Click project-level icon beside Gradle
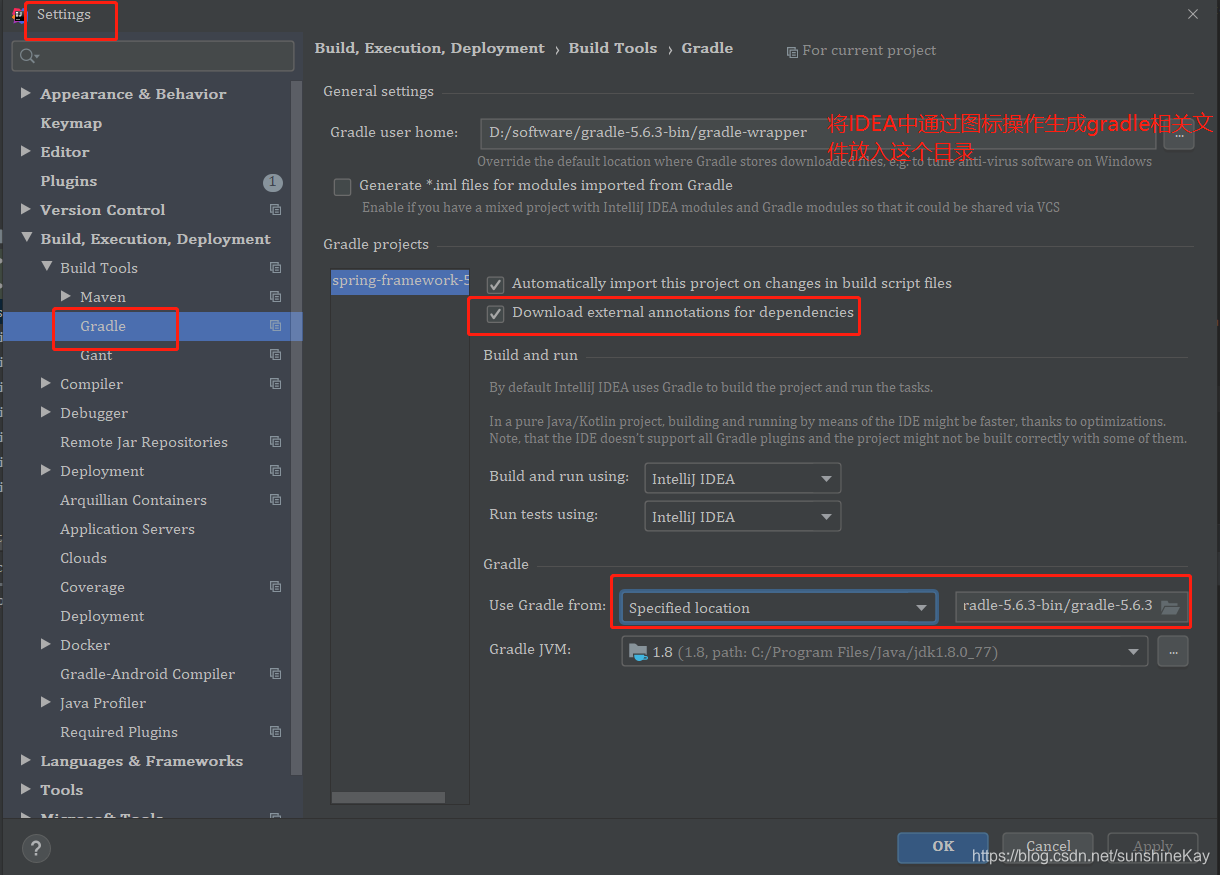 tap(276, 326)
